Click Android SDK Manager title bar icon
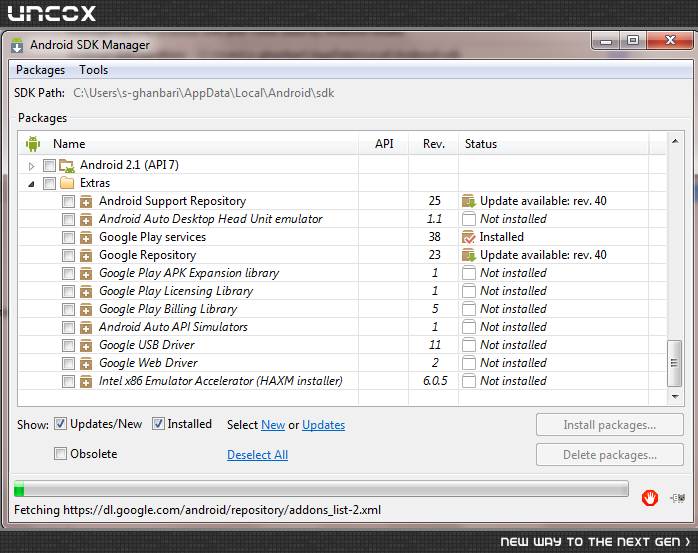This screenshot has height=553, width=698. (x=17, y=45)
